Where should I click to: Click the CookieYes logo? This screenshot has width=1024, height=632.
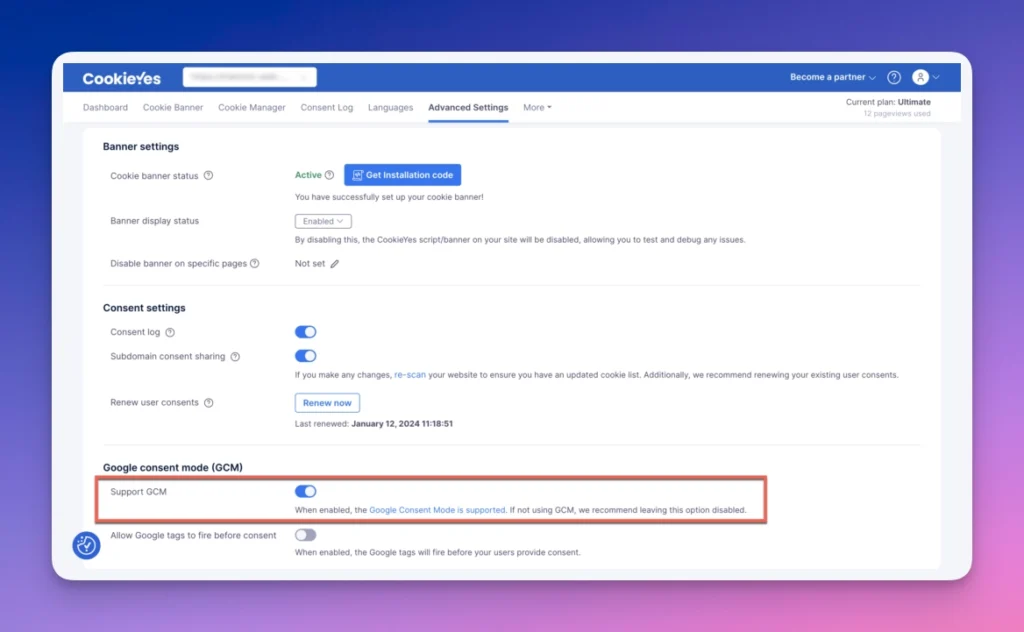pos(121,78)
